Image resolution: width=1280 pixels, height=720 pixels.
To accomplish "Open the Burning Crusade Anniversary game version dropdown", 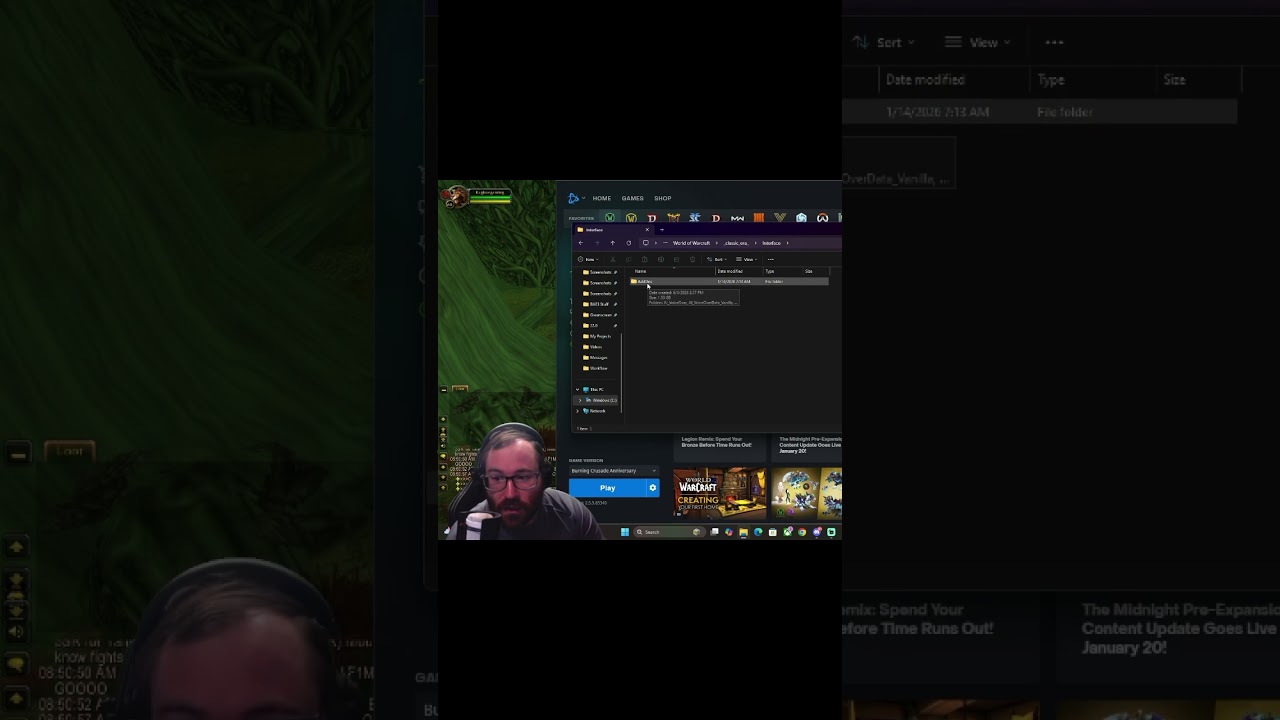I will tap(614, 471).
